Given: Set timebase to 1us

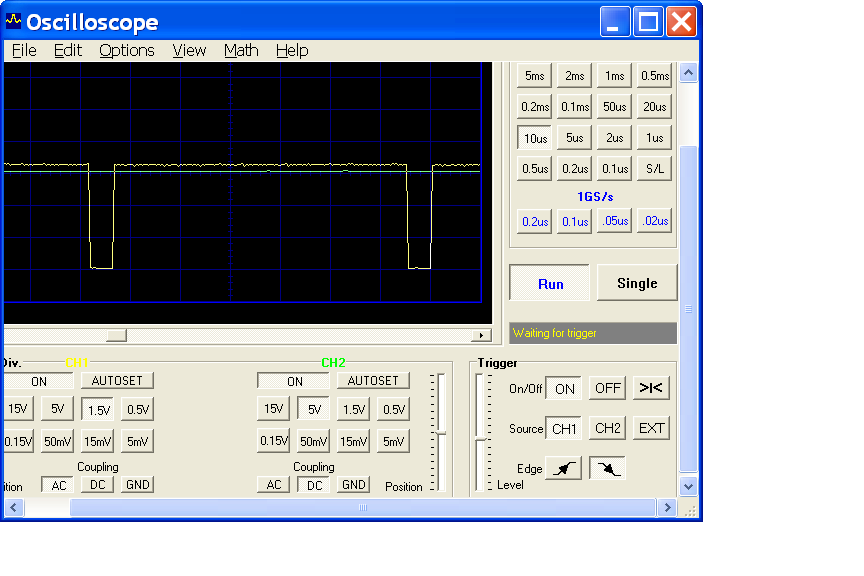Looking at the screenshot, I should click(655, 138).
